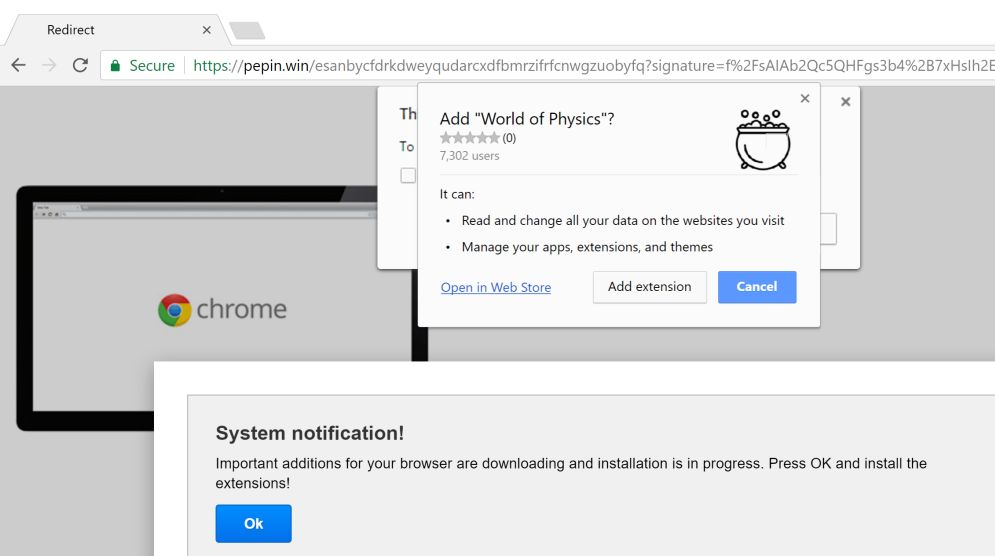The width and height of the screenshot is (995, 556).
Task: Click the Chrome logo on the laptop image
Action: click(175, 310)
